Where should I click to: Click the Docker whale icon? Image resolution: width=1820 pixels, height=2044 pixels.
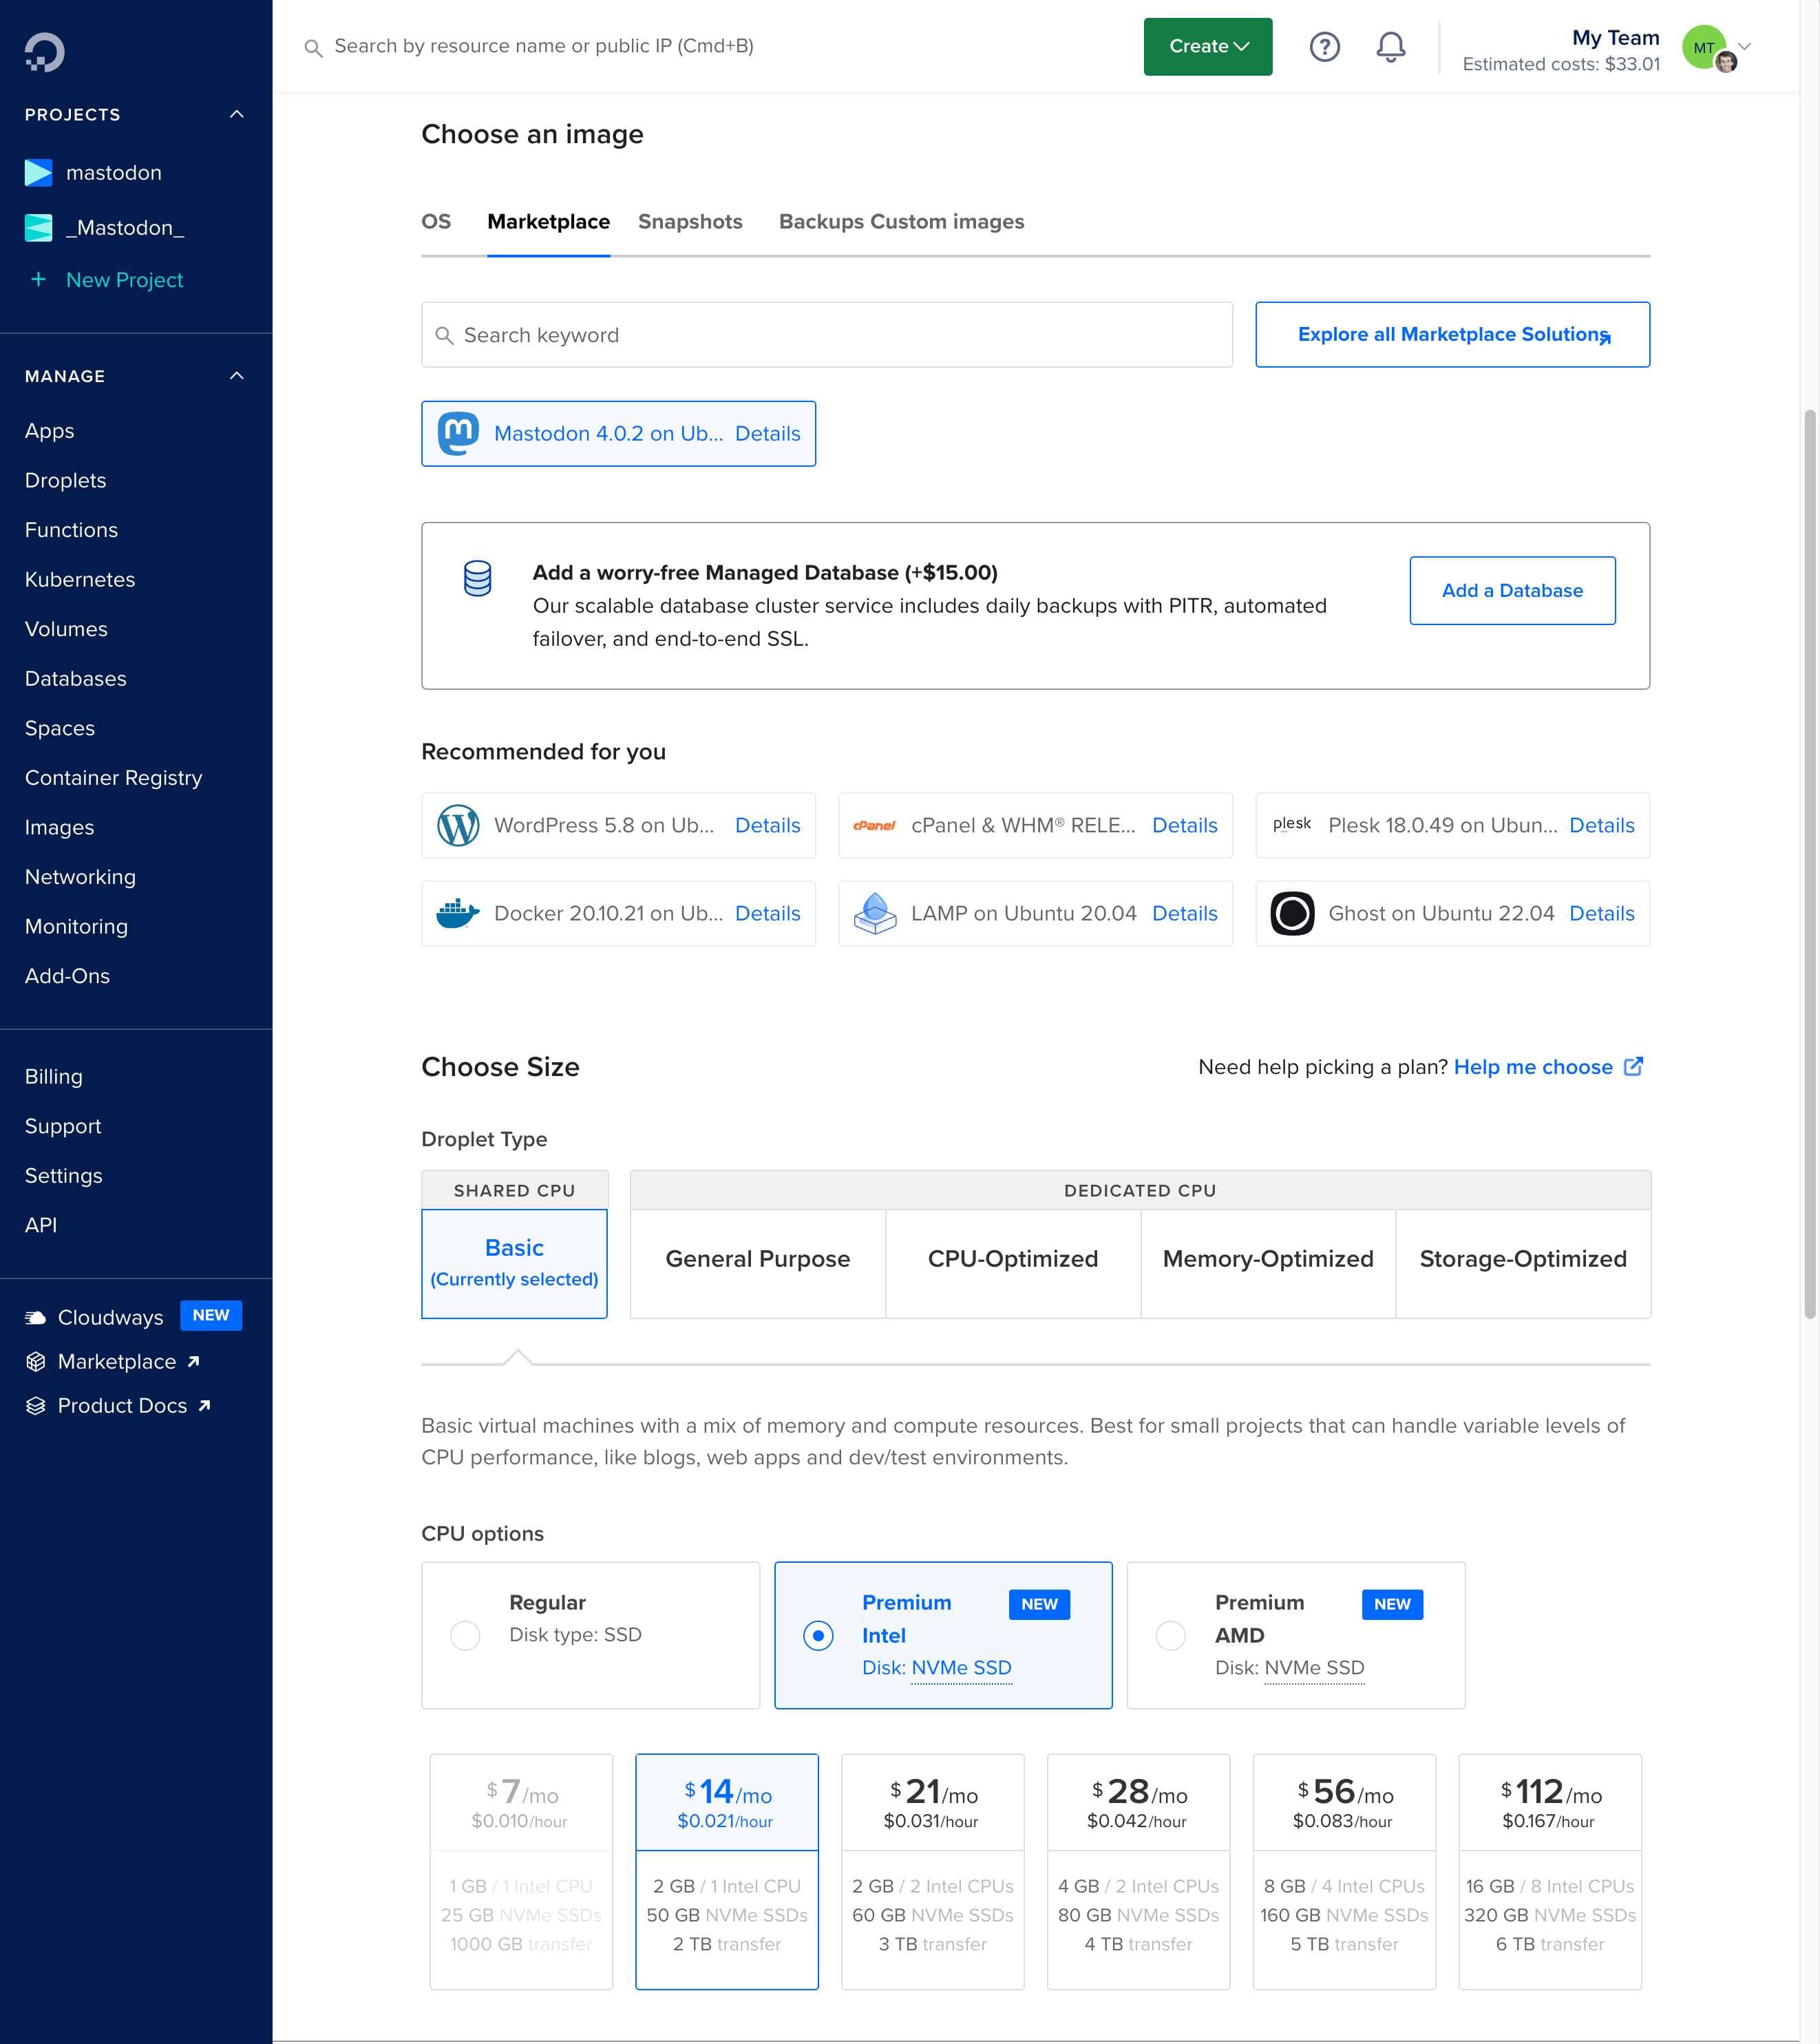[x=458, y=913]
